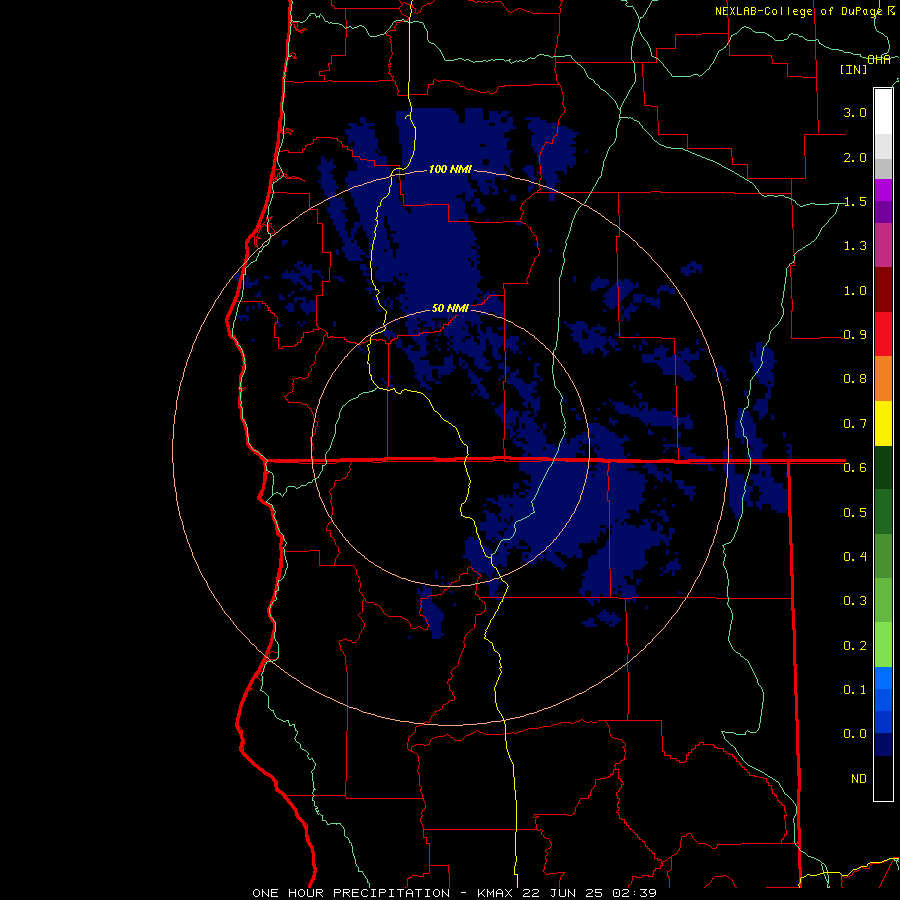Click the 0.9 legend value

(855, 335)
